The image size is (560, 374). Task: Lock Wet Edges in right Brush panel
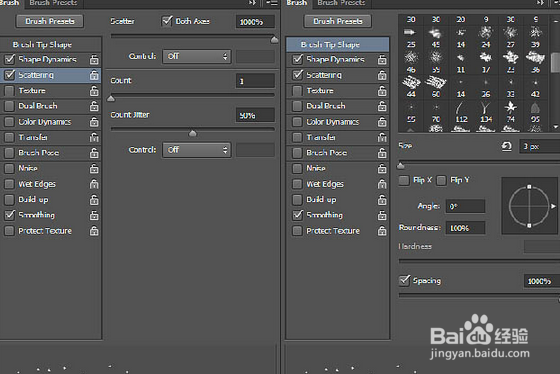382,184
